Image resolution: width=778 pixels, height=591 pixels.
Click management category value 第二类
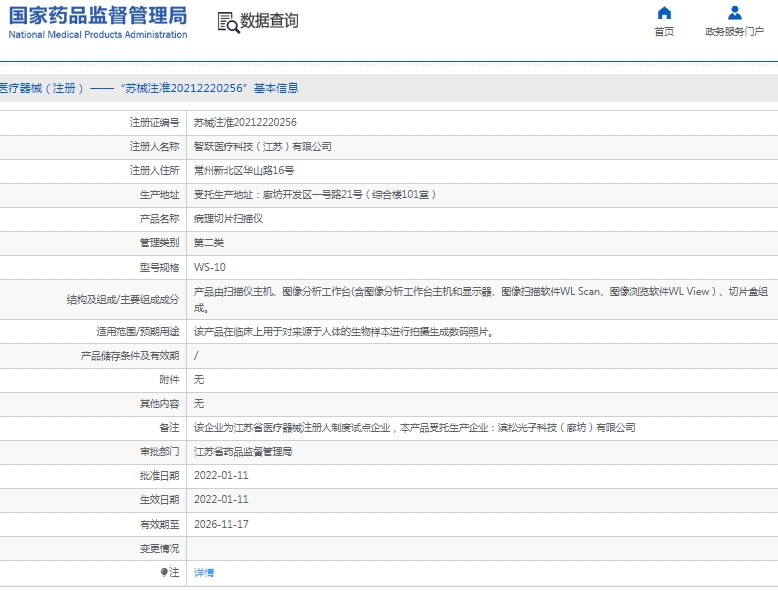coord(209,243)
